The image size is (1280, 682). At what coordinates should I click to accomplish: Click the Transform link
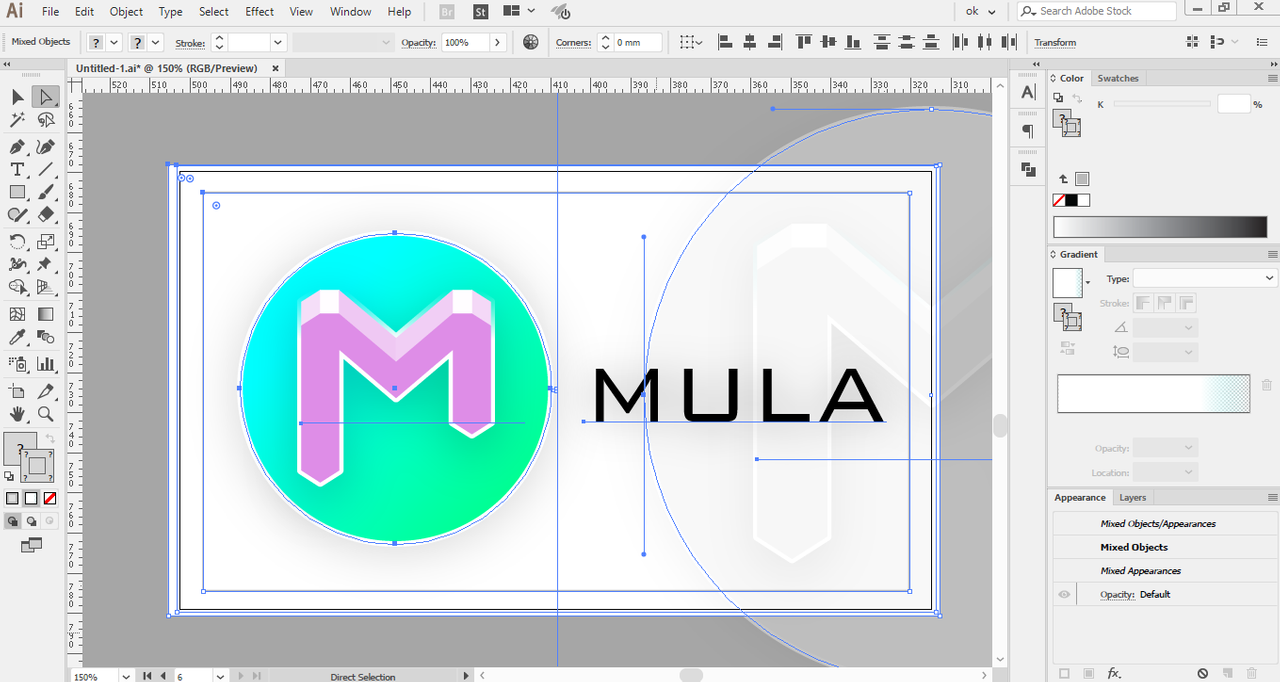pos(1055,42)
